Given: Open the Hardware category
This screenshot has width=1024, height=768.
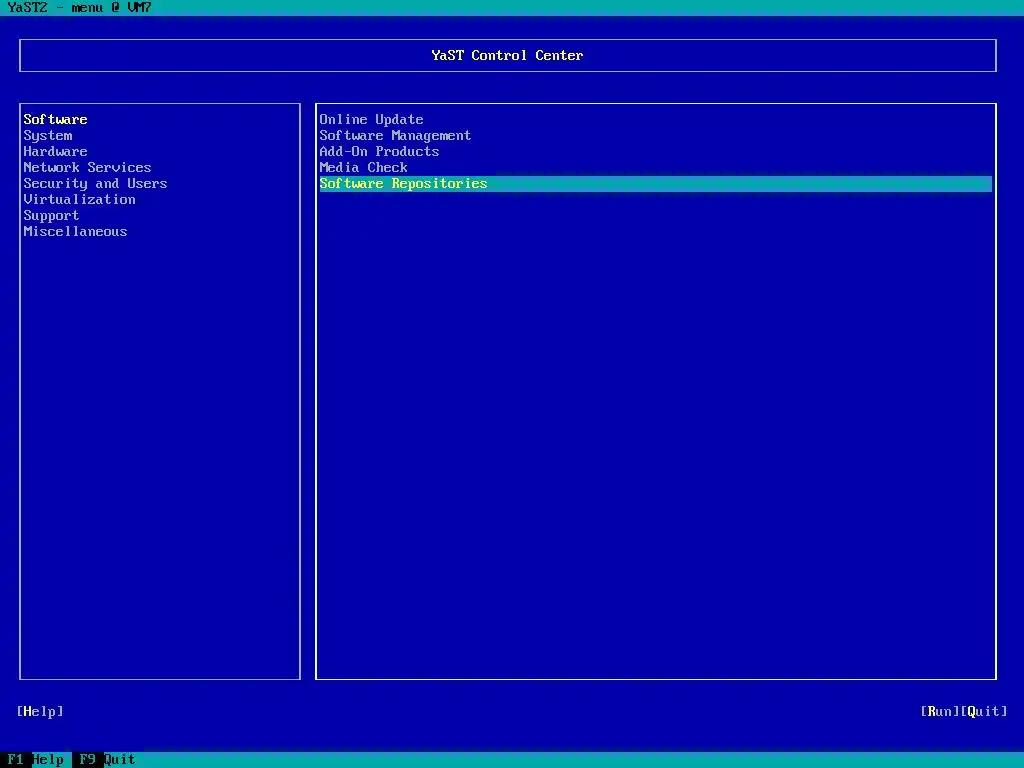Looking at the screenshot, I should coord(56,152).
